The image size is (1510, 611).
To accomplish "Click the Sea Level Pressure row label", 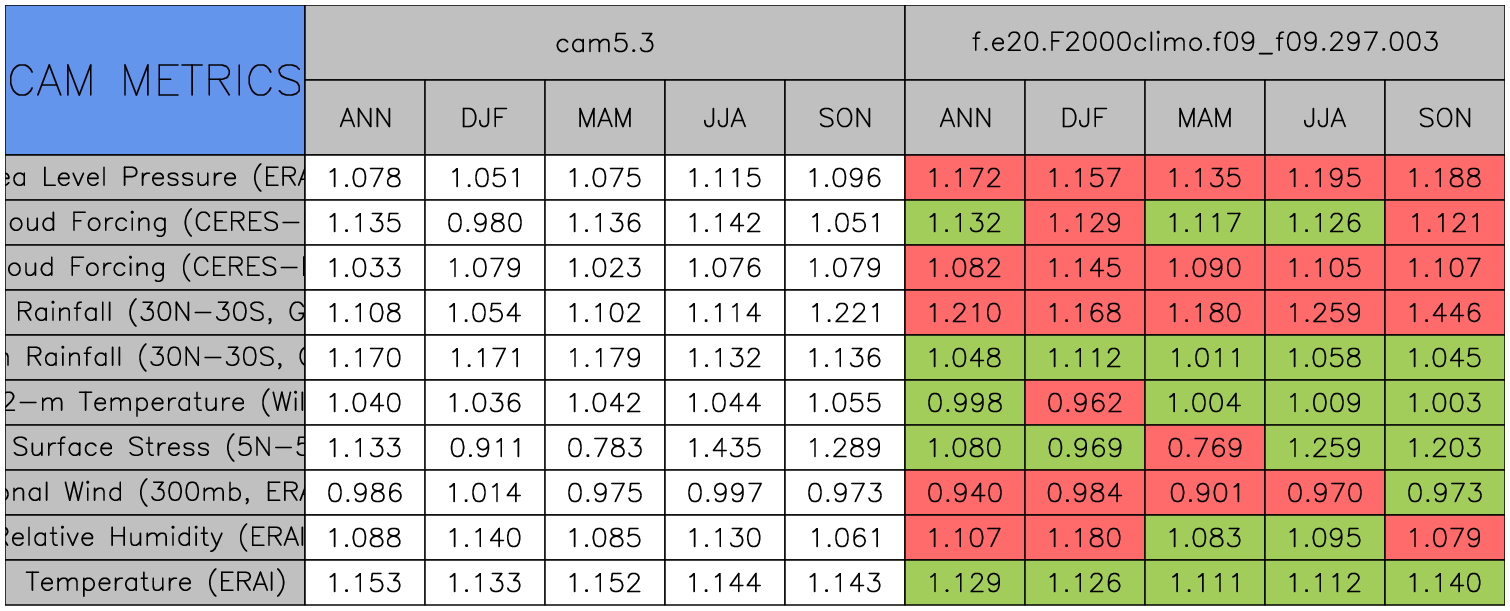I will 154,178.
